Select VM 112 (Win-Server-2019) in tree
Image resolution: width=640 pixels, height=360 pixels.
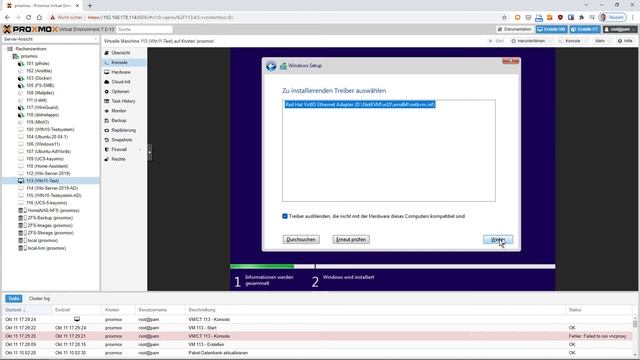[48, 173]
